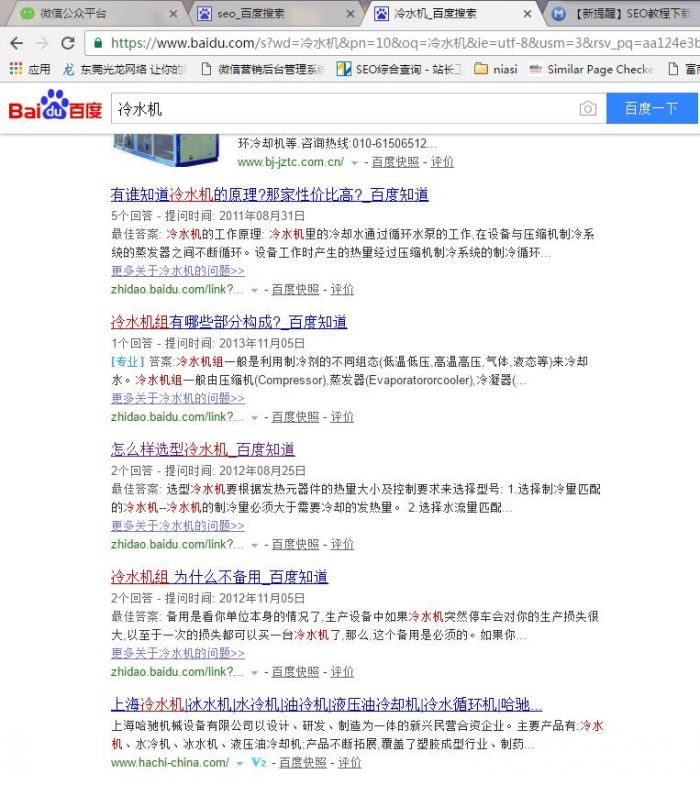This screenshot has height=785, width=700.
Task: Open 百度快照 for the bj-jztc result
Action: [395, 162]
